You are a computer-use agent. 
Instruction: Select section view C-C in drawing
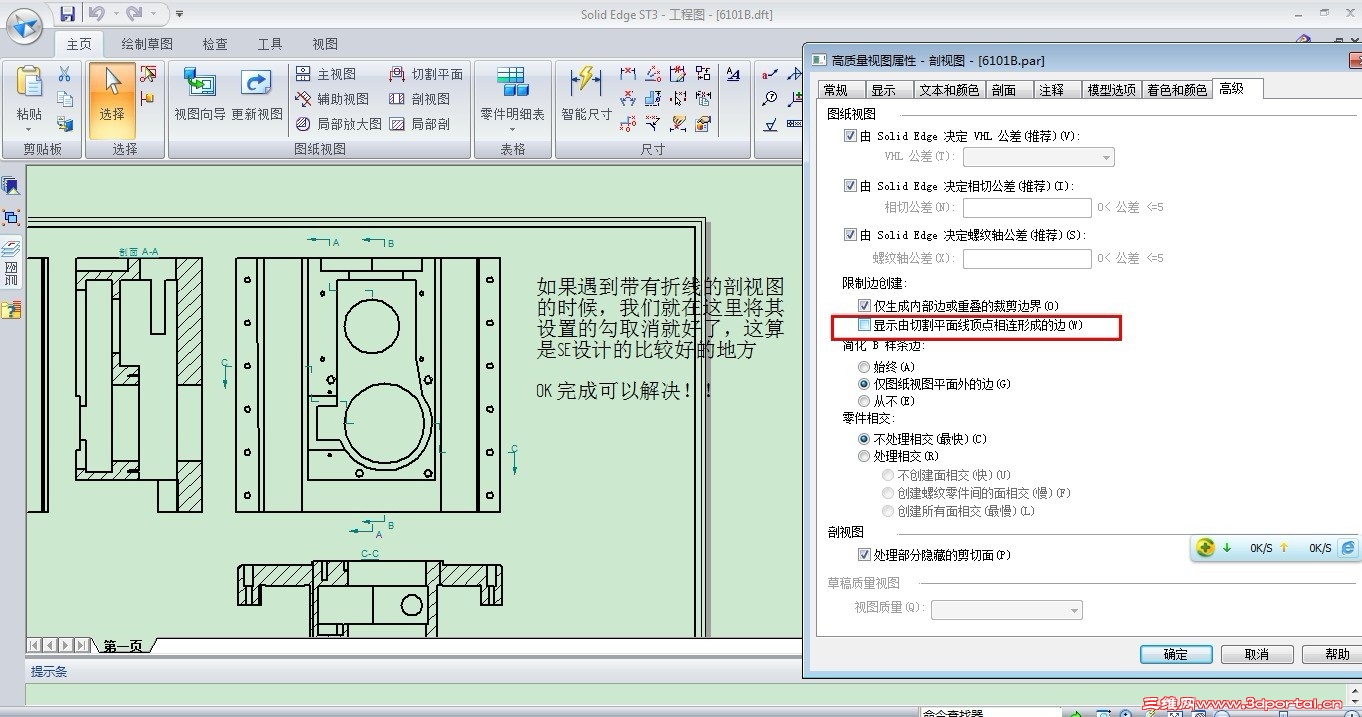370,597
